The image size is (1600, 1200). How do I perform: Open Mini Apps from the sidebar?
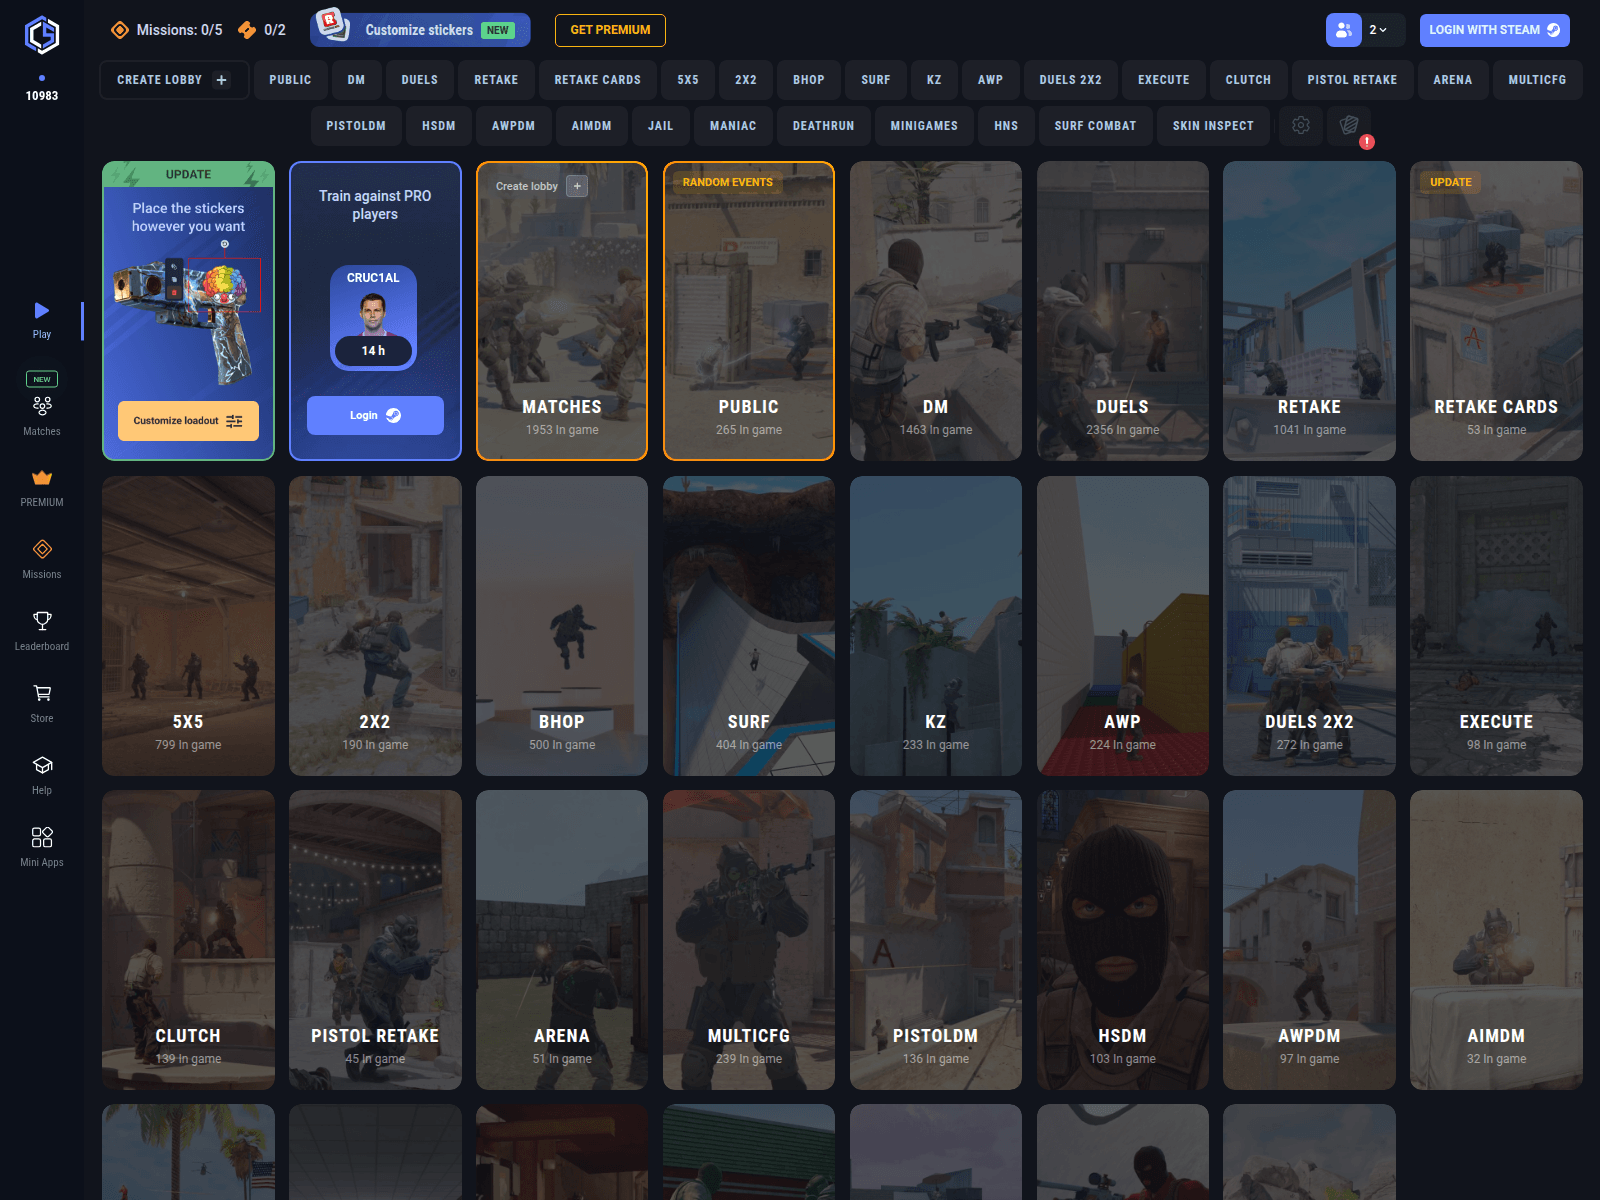click(41, 838)
